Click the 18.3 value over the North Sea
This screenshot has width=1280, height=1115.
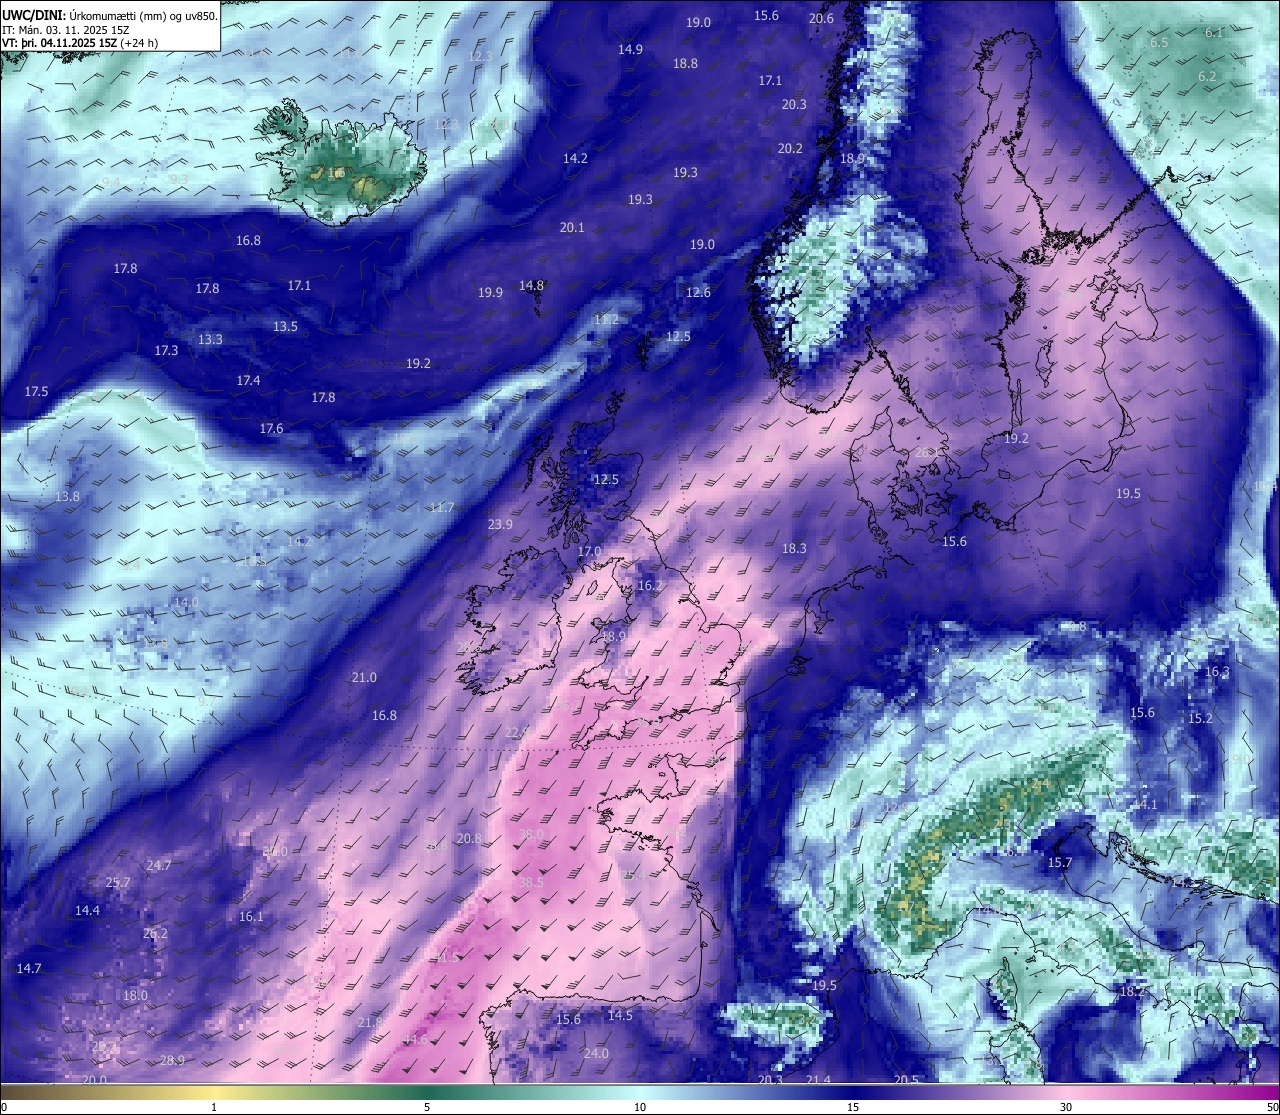794,549
